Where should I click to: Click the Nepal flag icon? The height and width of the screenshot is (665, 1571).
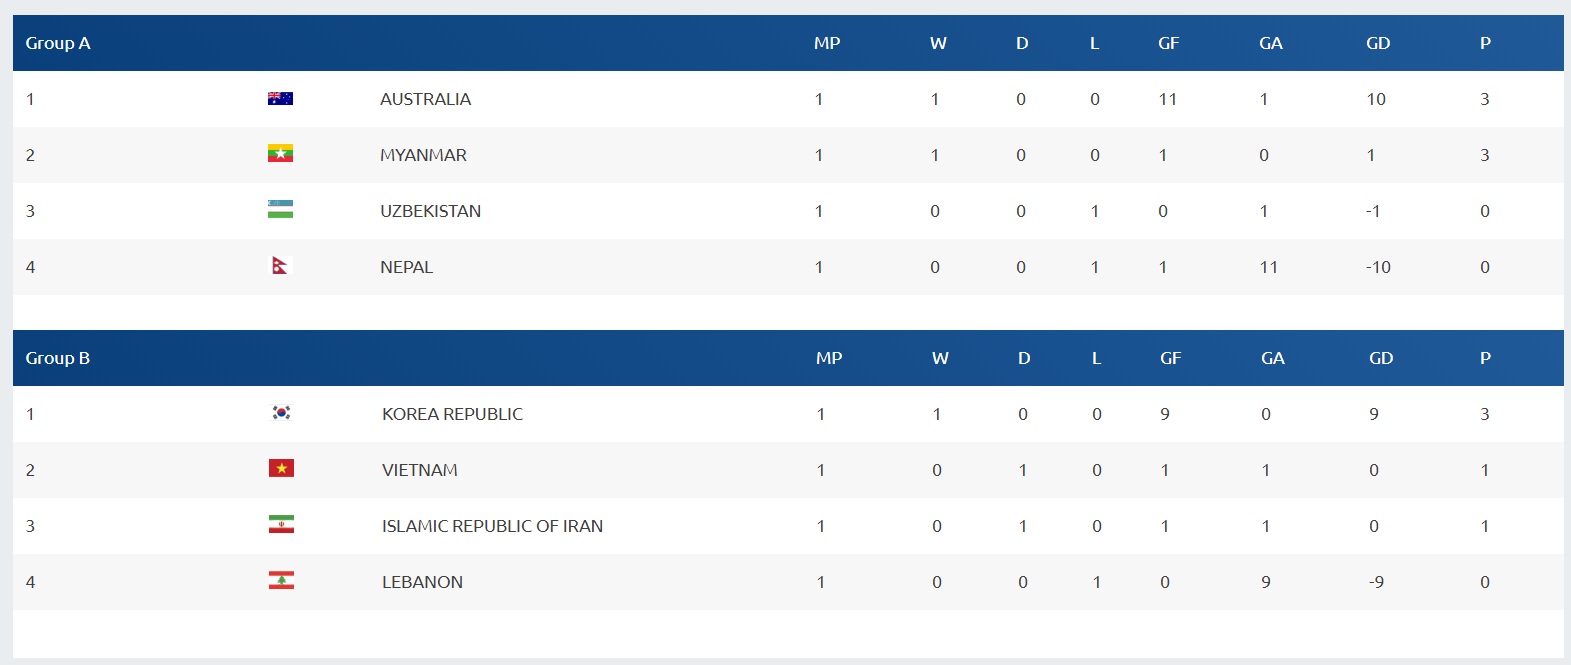pos(280,266)
